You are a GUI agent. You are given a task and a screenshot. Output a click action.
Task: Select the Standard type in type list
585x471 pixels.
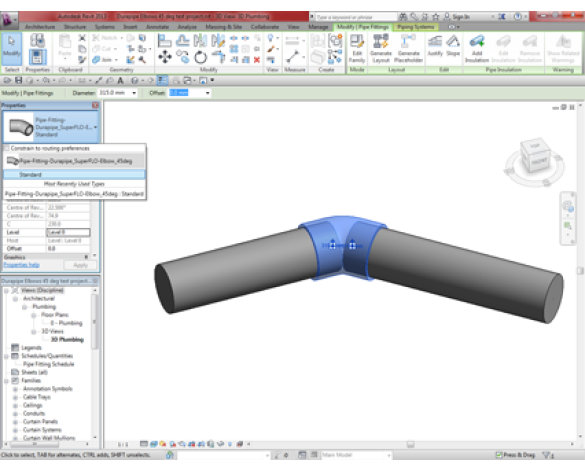74,174
